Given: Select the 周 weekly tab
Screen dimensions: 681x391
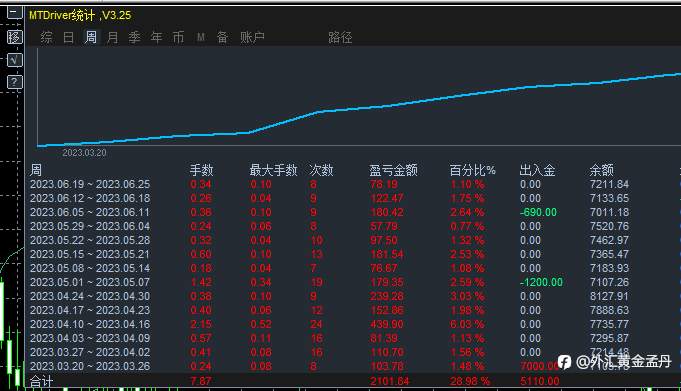Looking at the screenshot, I should click(x=91, y=37).
